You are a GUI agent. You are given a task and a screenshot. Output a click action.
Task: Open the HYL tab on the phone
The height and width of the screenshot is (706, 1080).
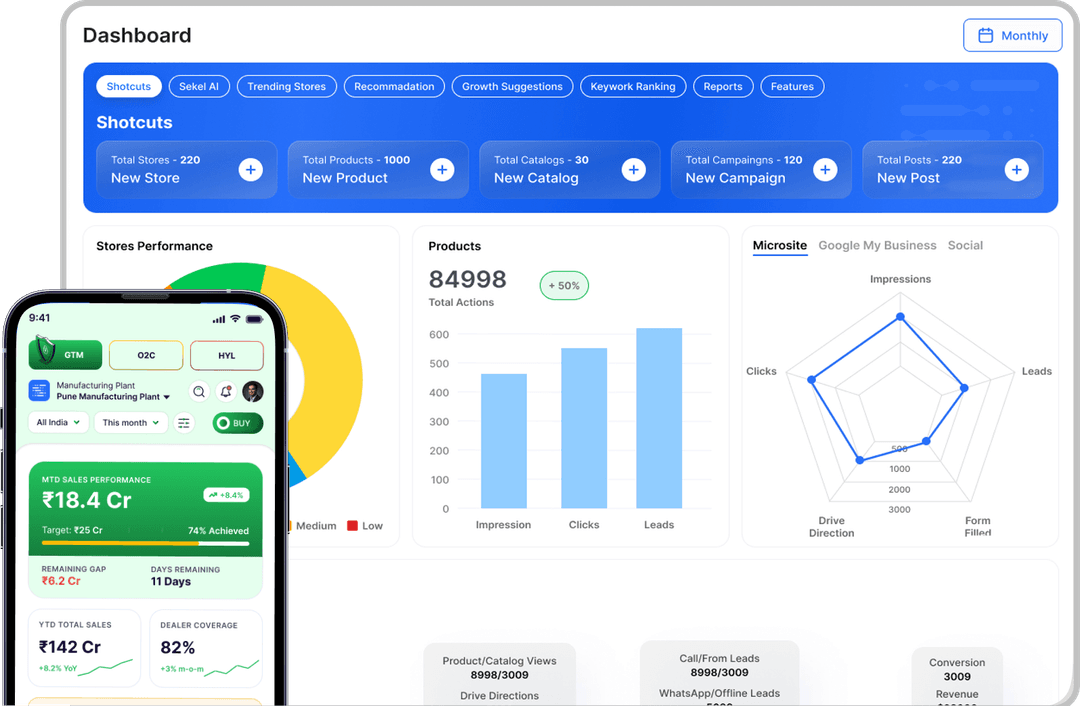pos(227,355)
